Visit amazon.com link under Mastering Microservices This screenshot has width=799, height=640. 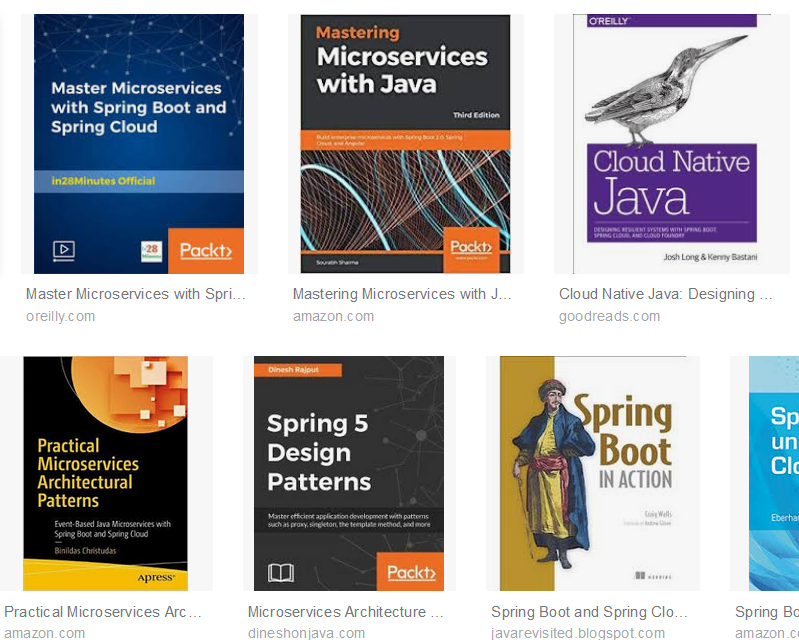click(x=333, y=316)
